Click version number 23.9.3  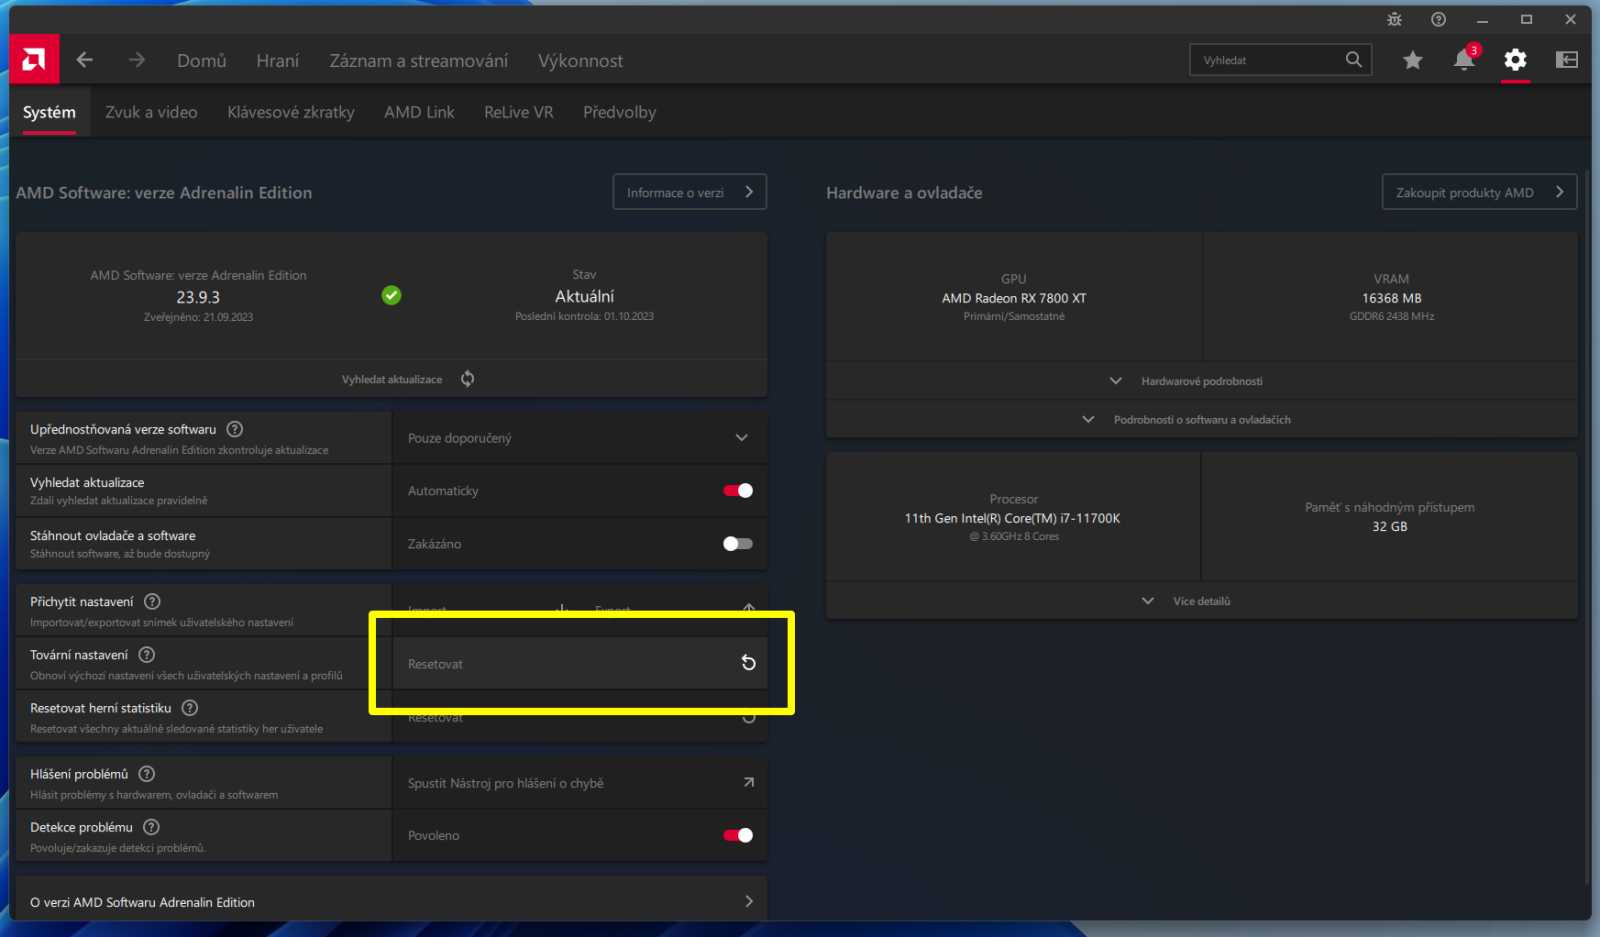(x=198, y=297)
